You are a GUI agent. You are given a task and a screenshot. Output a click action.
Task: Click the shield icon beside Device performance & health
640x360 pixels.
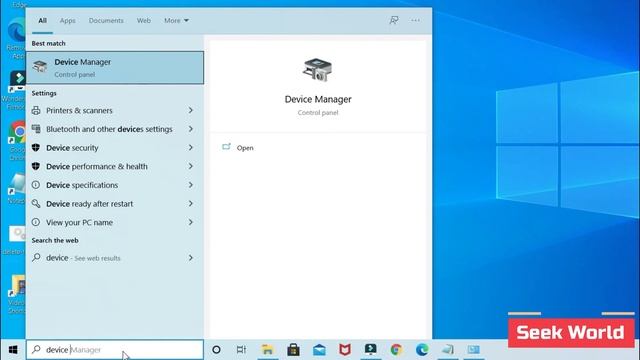36,166
